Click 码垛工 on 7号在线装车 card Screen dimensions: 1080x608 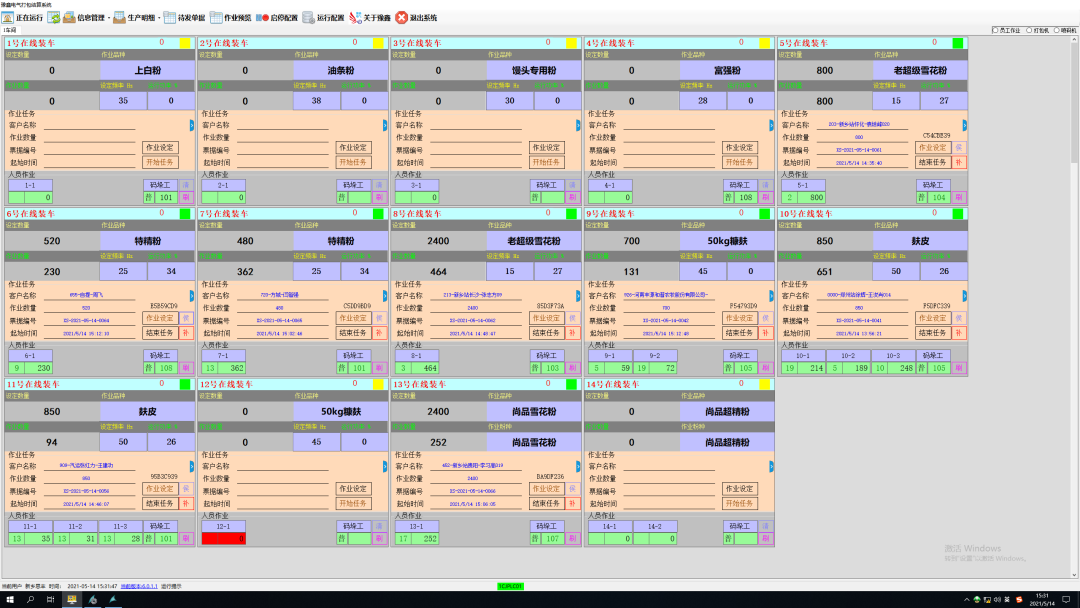click(x=353, y=355)
